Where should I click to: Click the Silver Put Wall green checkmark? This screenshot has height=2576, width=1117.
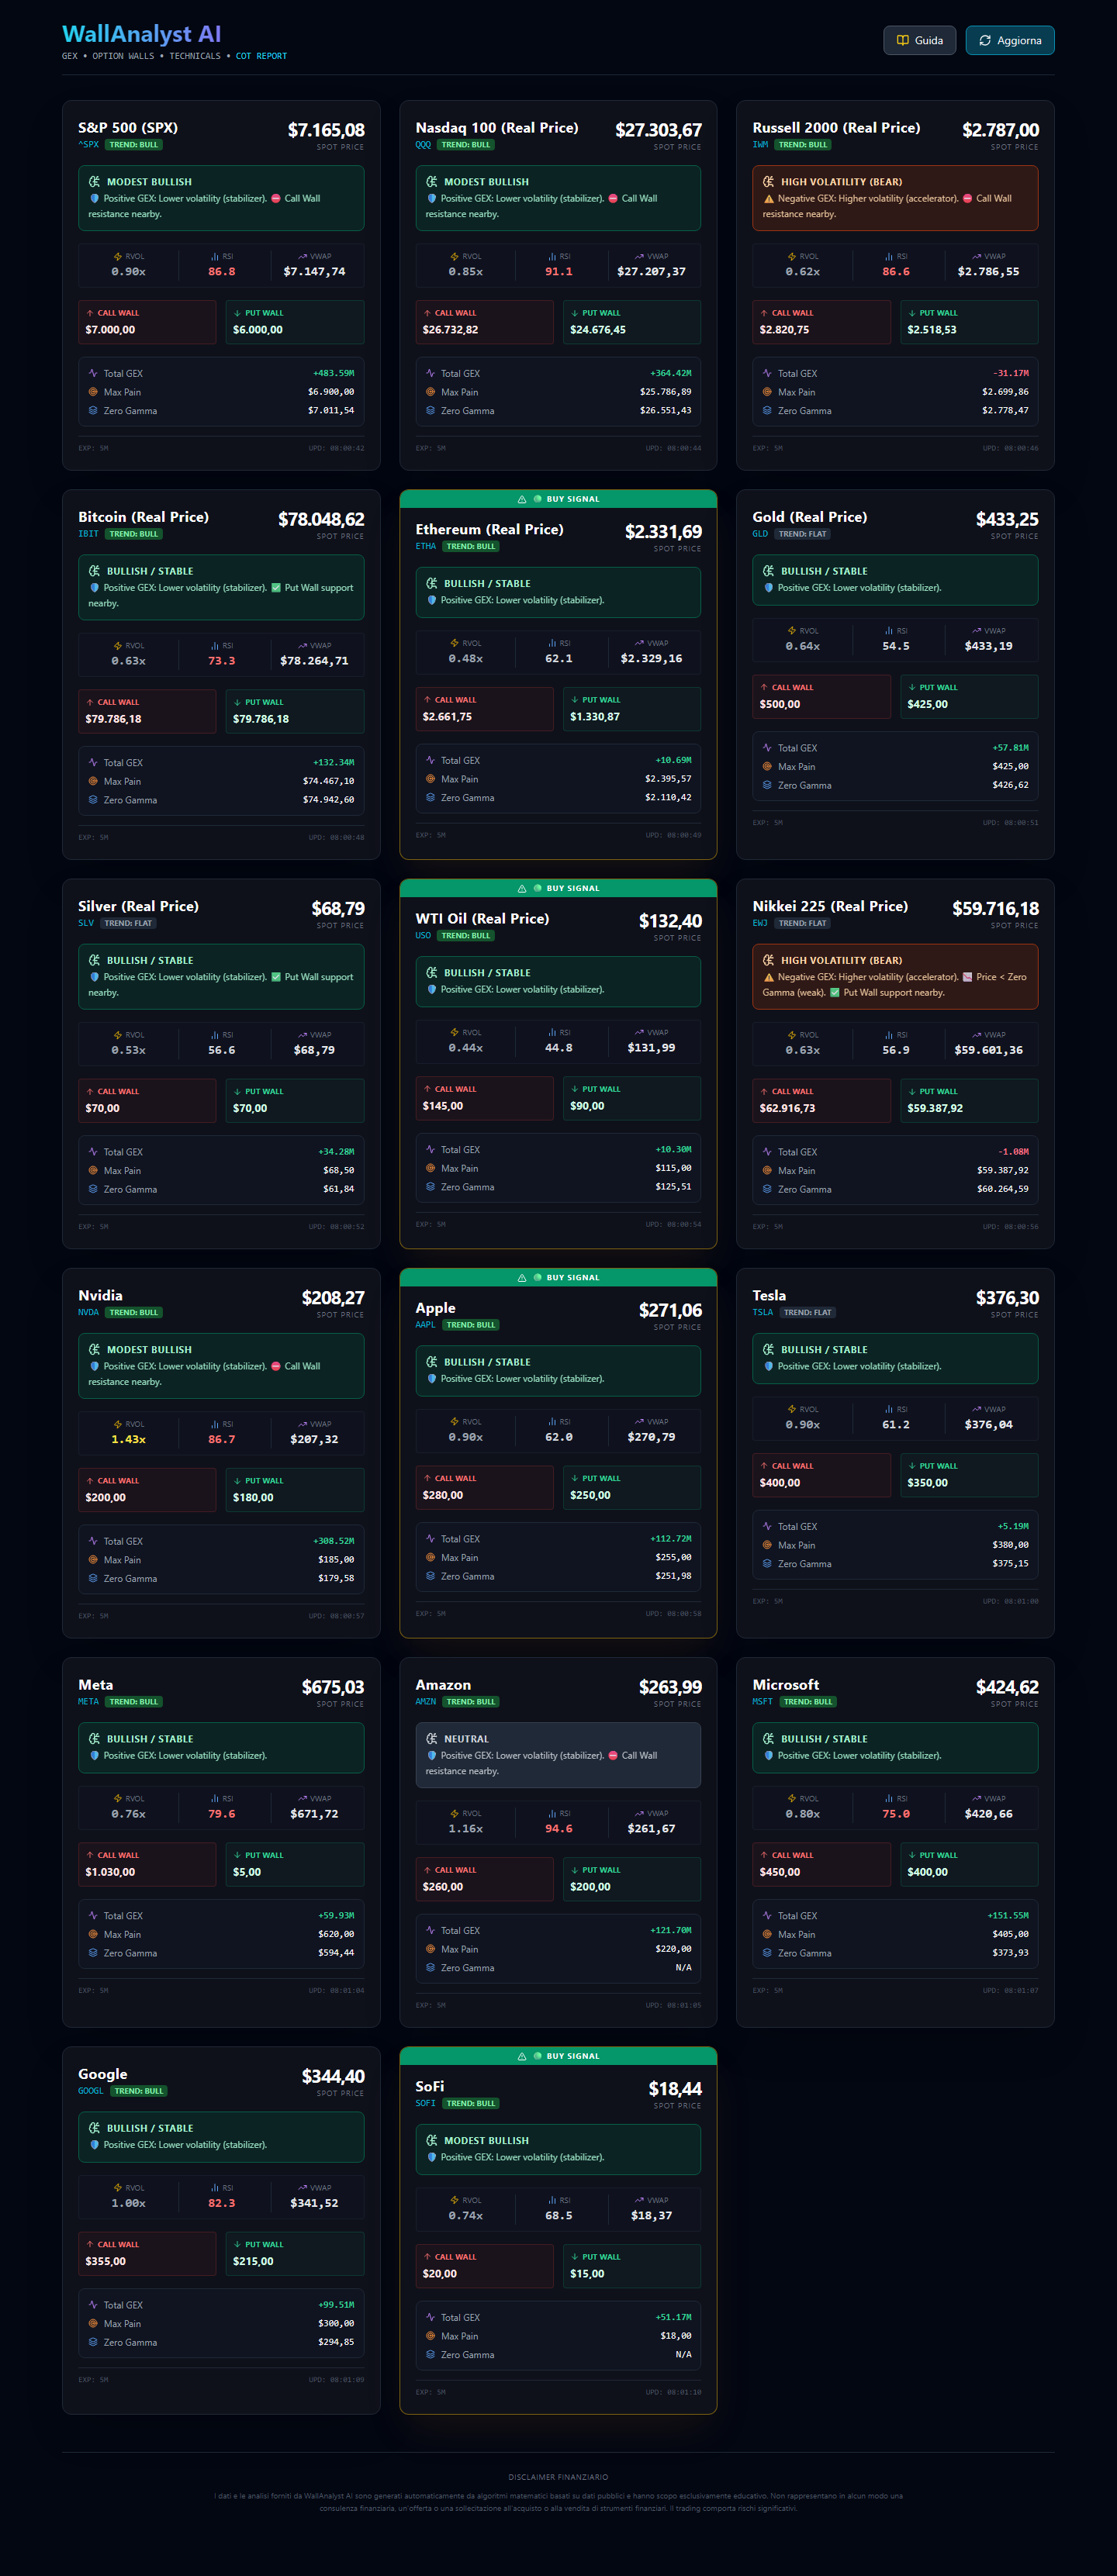tap(276, 977)
